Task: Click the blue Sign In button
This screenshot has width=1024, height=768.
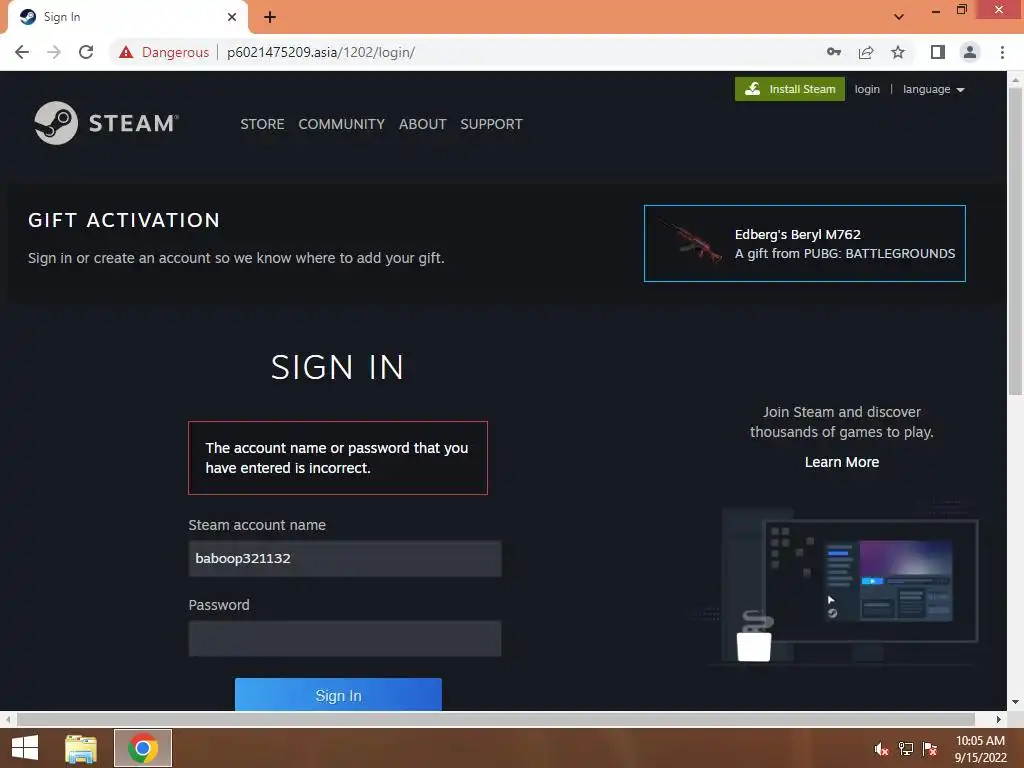Action: tap(338, 695)
